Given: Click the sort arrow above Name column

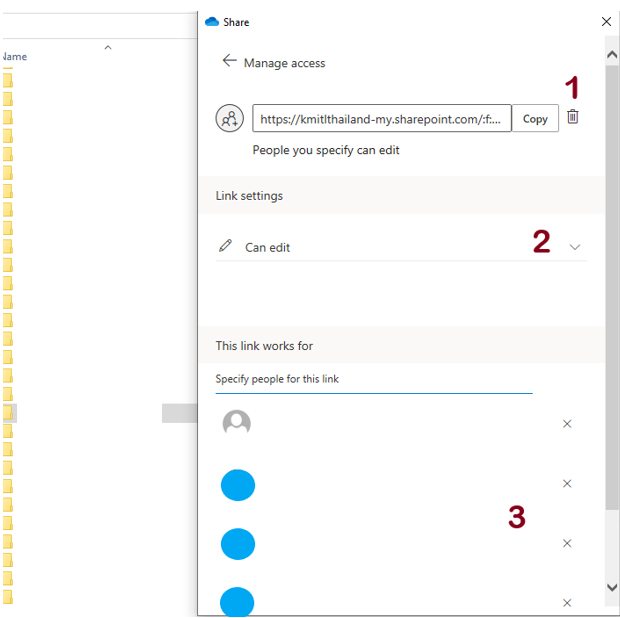Looking at the screenshot, I should pyautogui.click(x=108, y=47).
